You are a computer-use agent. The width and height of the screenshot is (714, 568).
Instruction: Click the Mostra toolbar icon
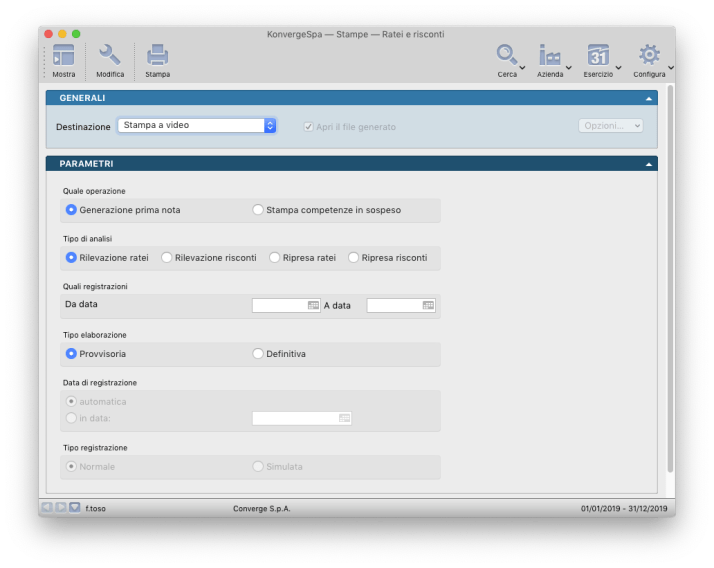(x=64, y=57)
